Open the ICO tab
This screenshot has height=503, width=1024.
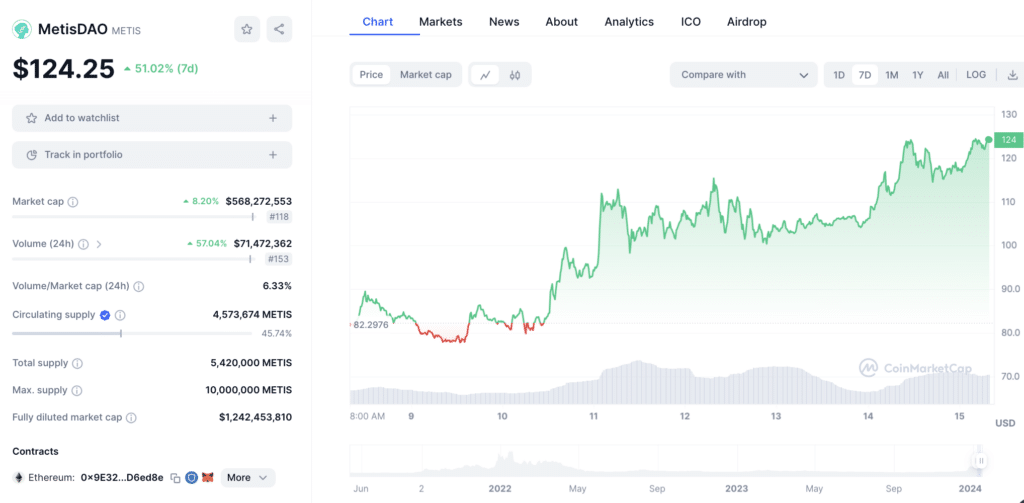[691, 22]
